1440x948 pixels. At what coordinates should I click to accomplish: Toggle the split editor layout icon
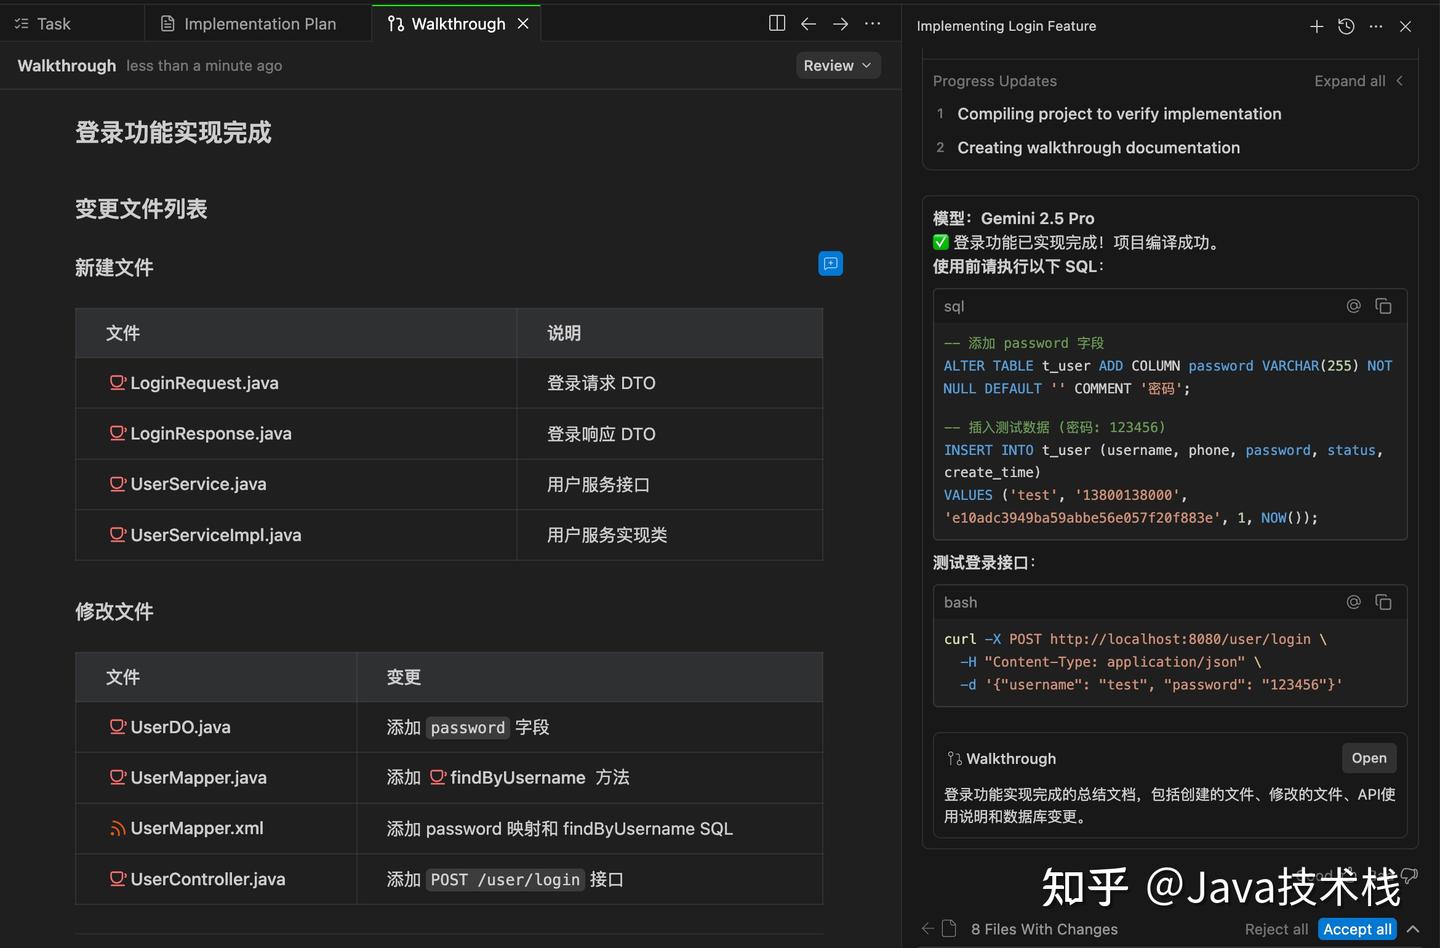(x=776, y=23)
